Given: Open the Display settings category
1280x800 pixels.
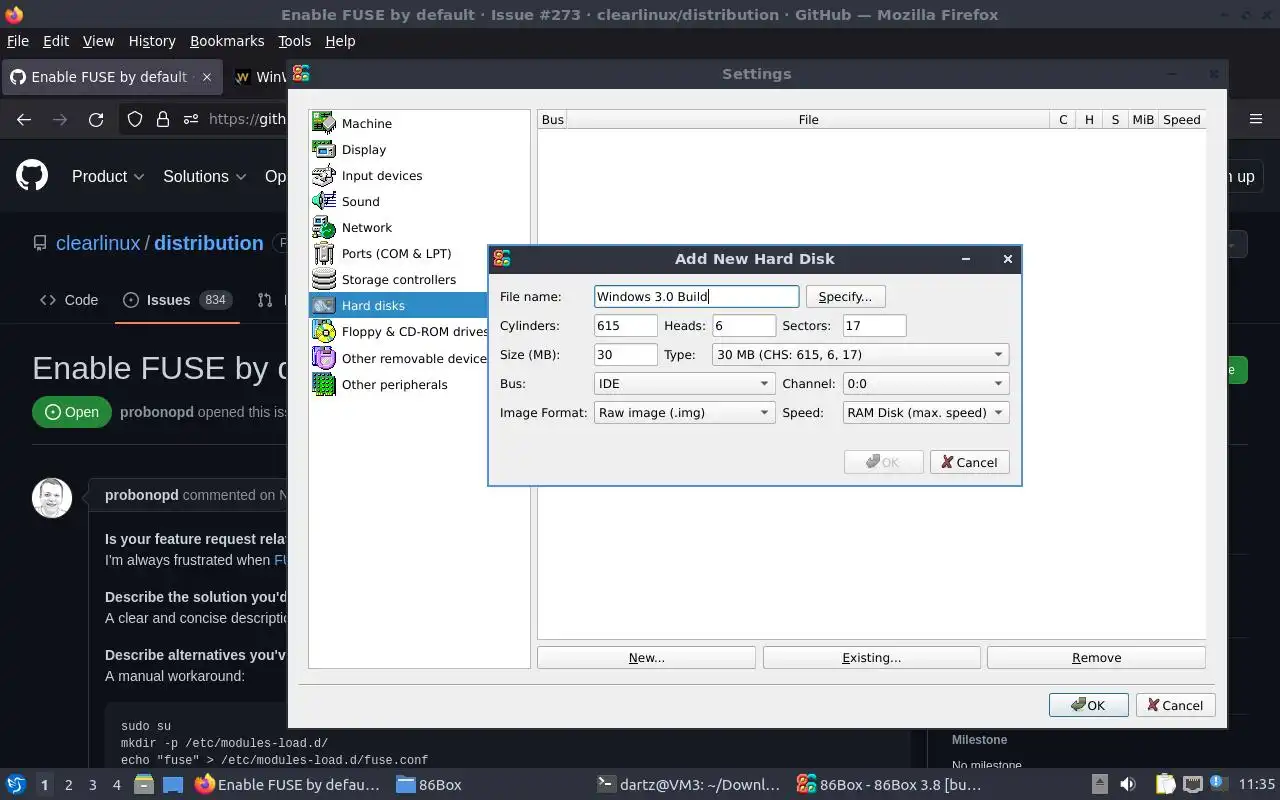Looking at the screenshot, I should pos(363,149).
